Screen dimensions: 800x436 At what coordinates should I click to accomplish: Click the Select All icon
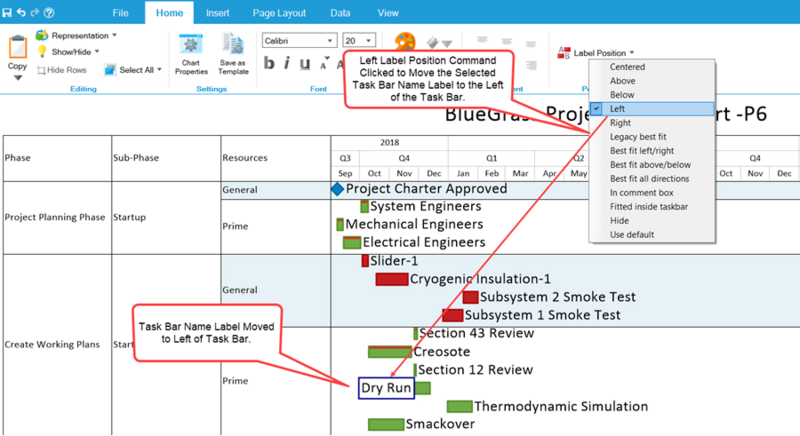coord(109,70)
